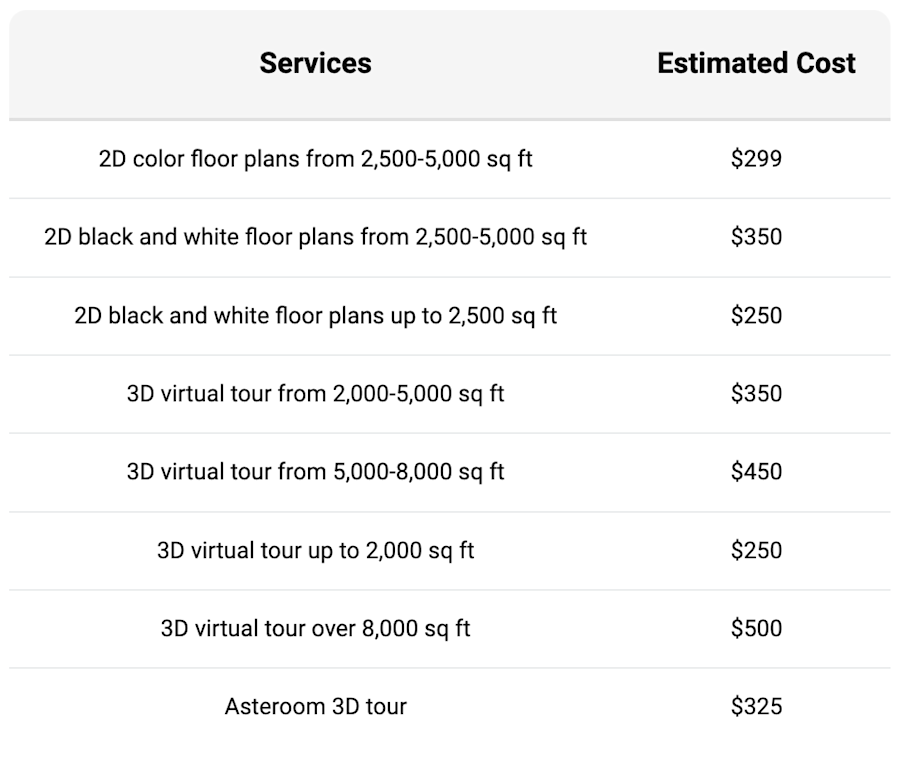Screen dimensions: 908x765
Task: Click the $500 price cell
Action: pos(756,629)
